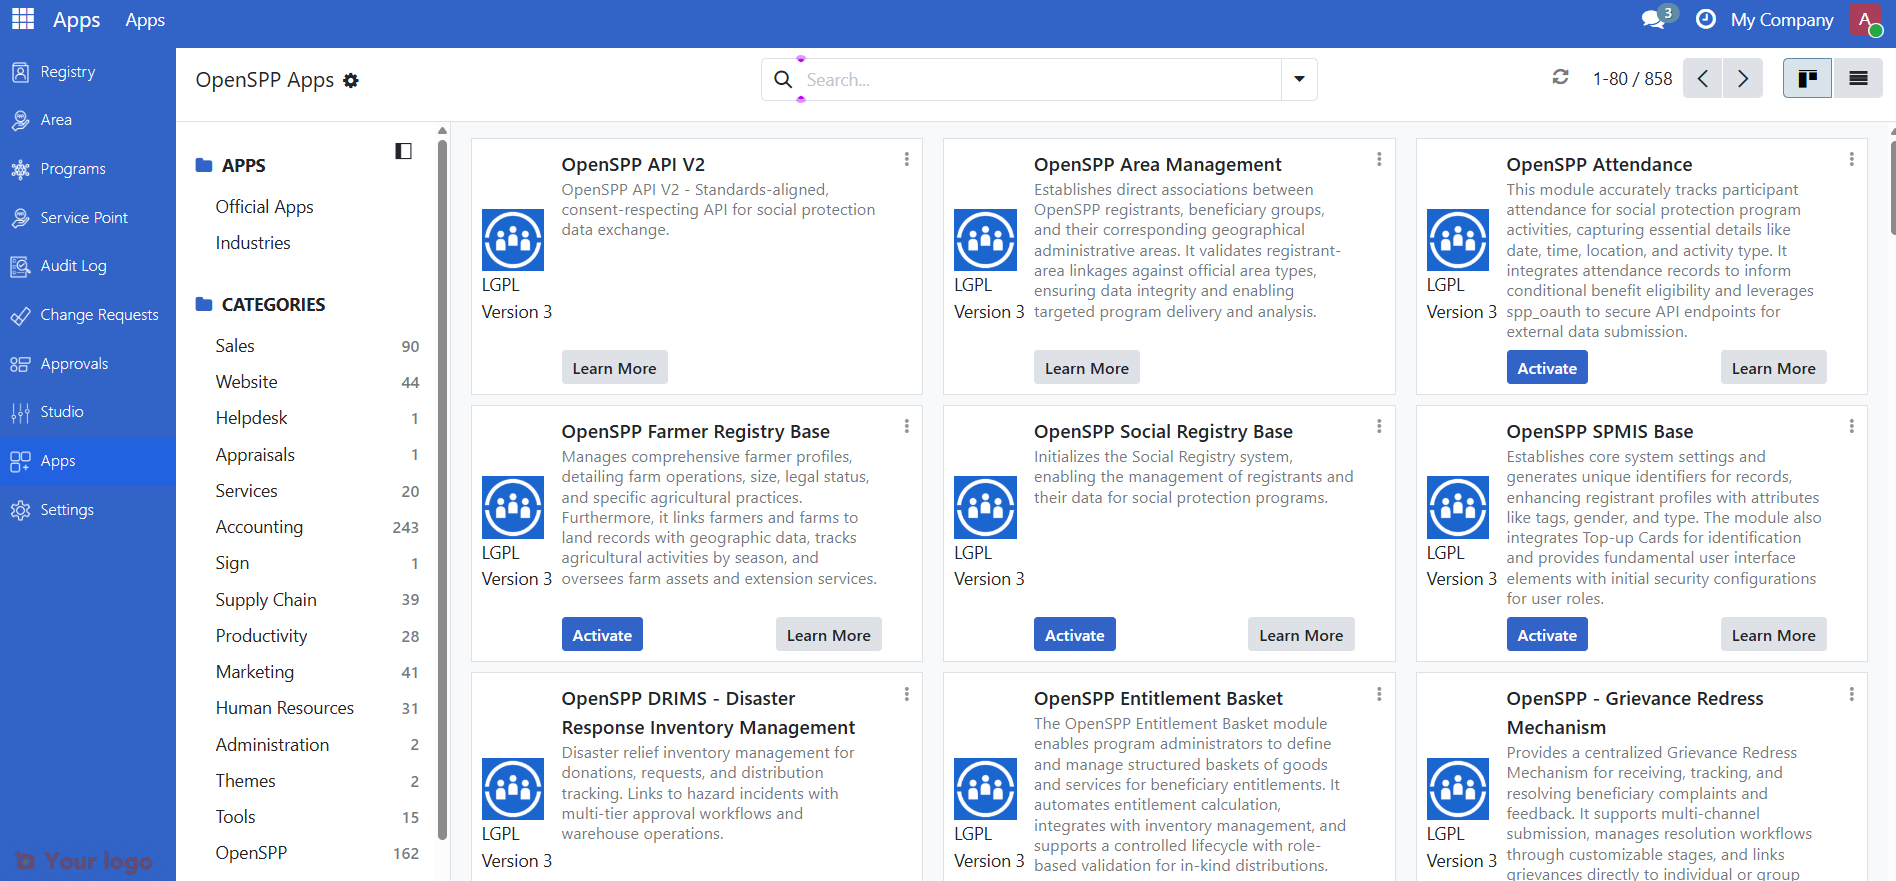Image resolution: width=1896 pixels, height=881 pixels.
Task: Click the search magnifier icon
Action: pos(783,79)
